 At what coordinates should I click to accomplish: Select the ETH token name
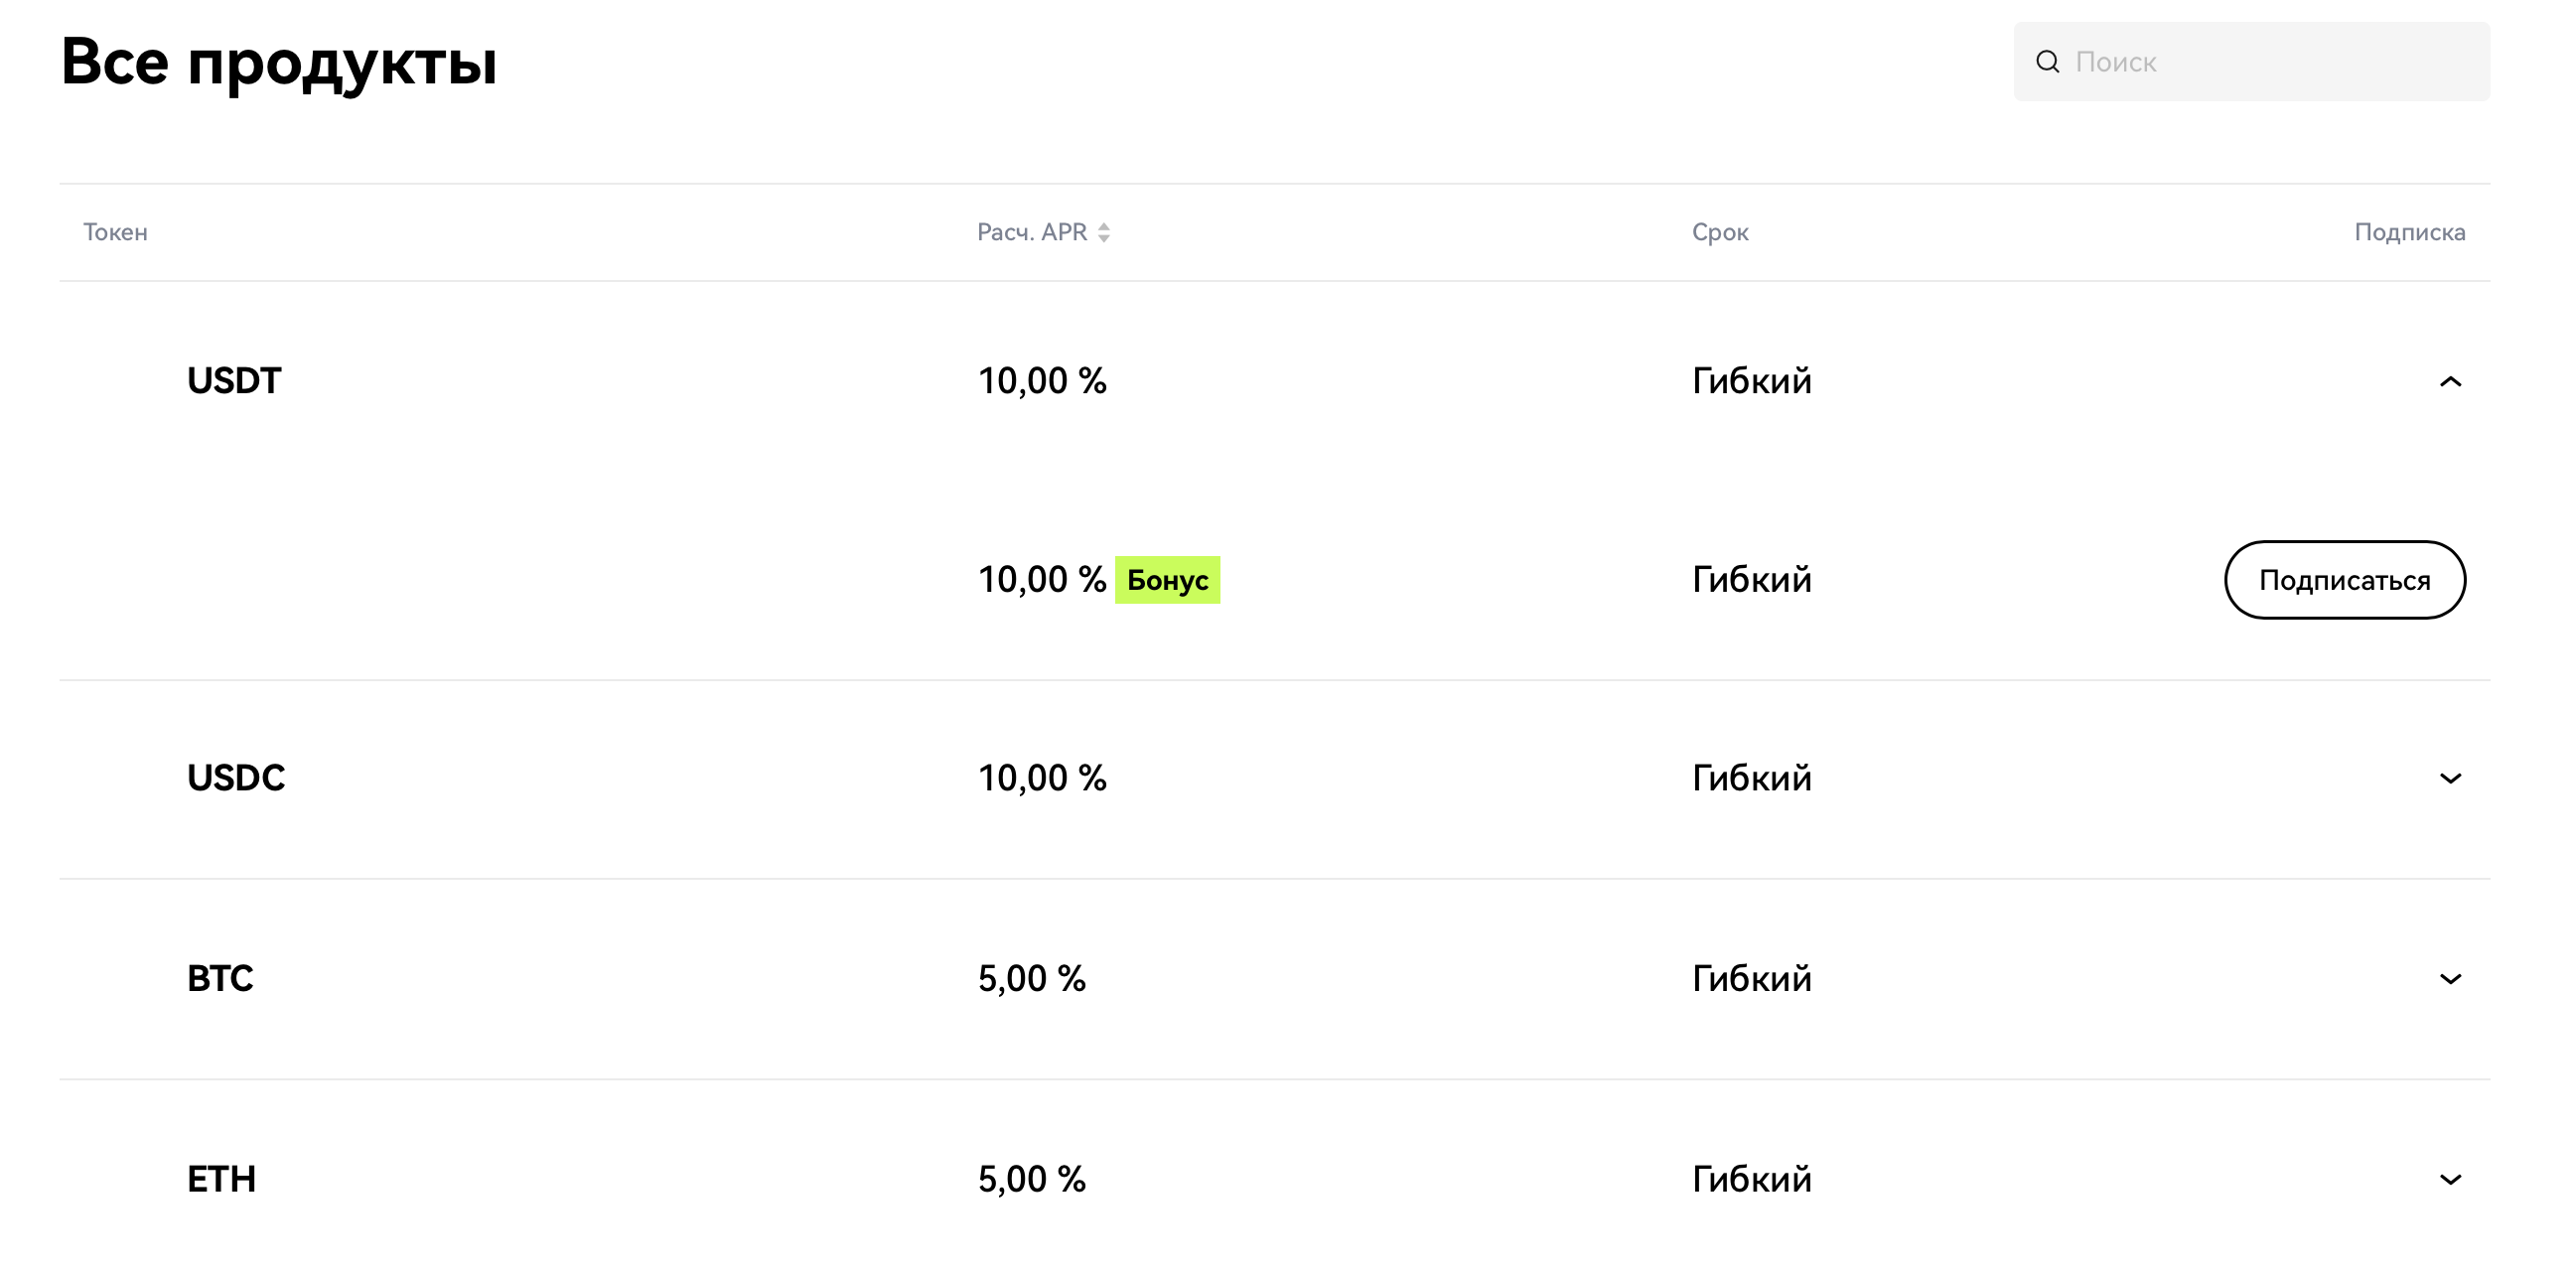pos(221,1179)
